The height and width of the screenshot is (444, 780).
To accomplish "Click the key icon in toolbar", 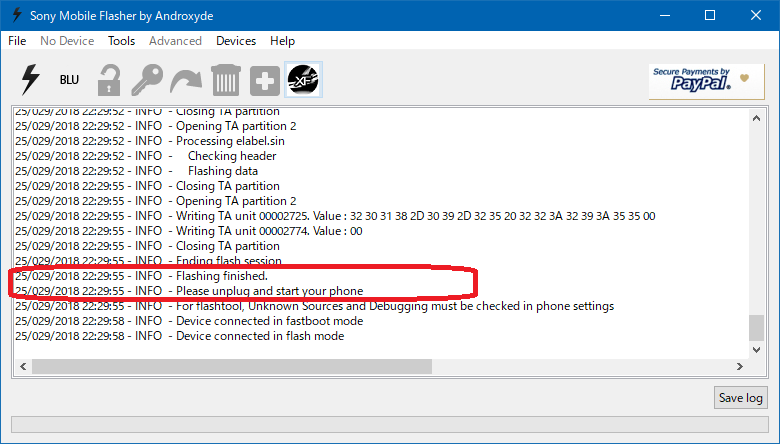I will point(147,80).
